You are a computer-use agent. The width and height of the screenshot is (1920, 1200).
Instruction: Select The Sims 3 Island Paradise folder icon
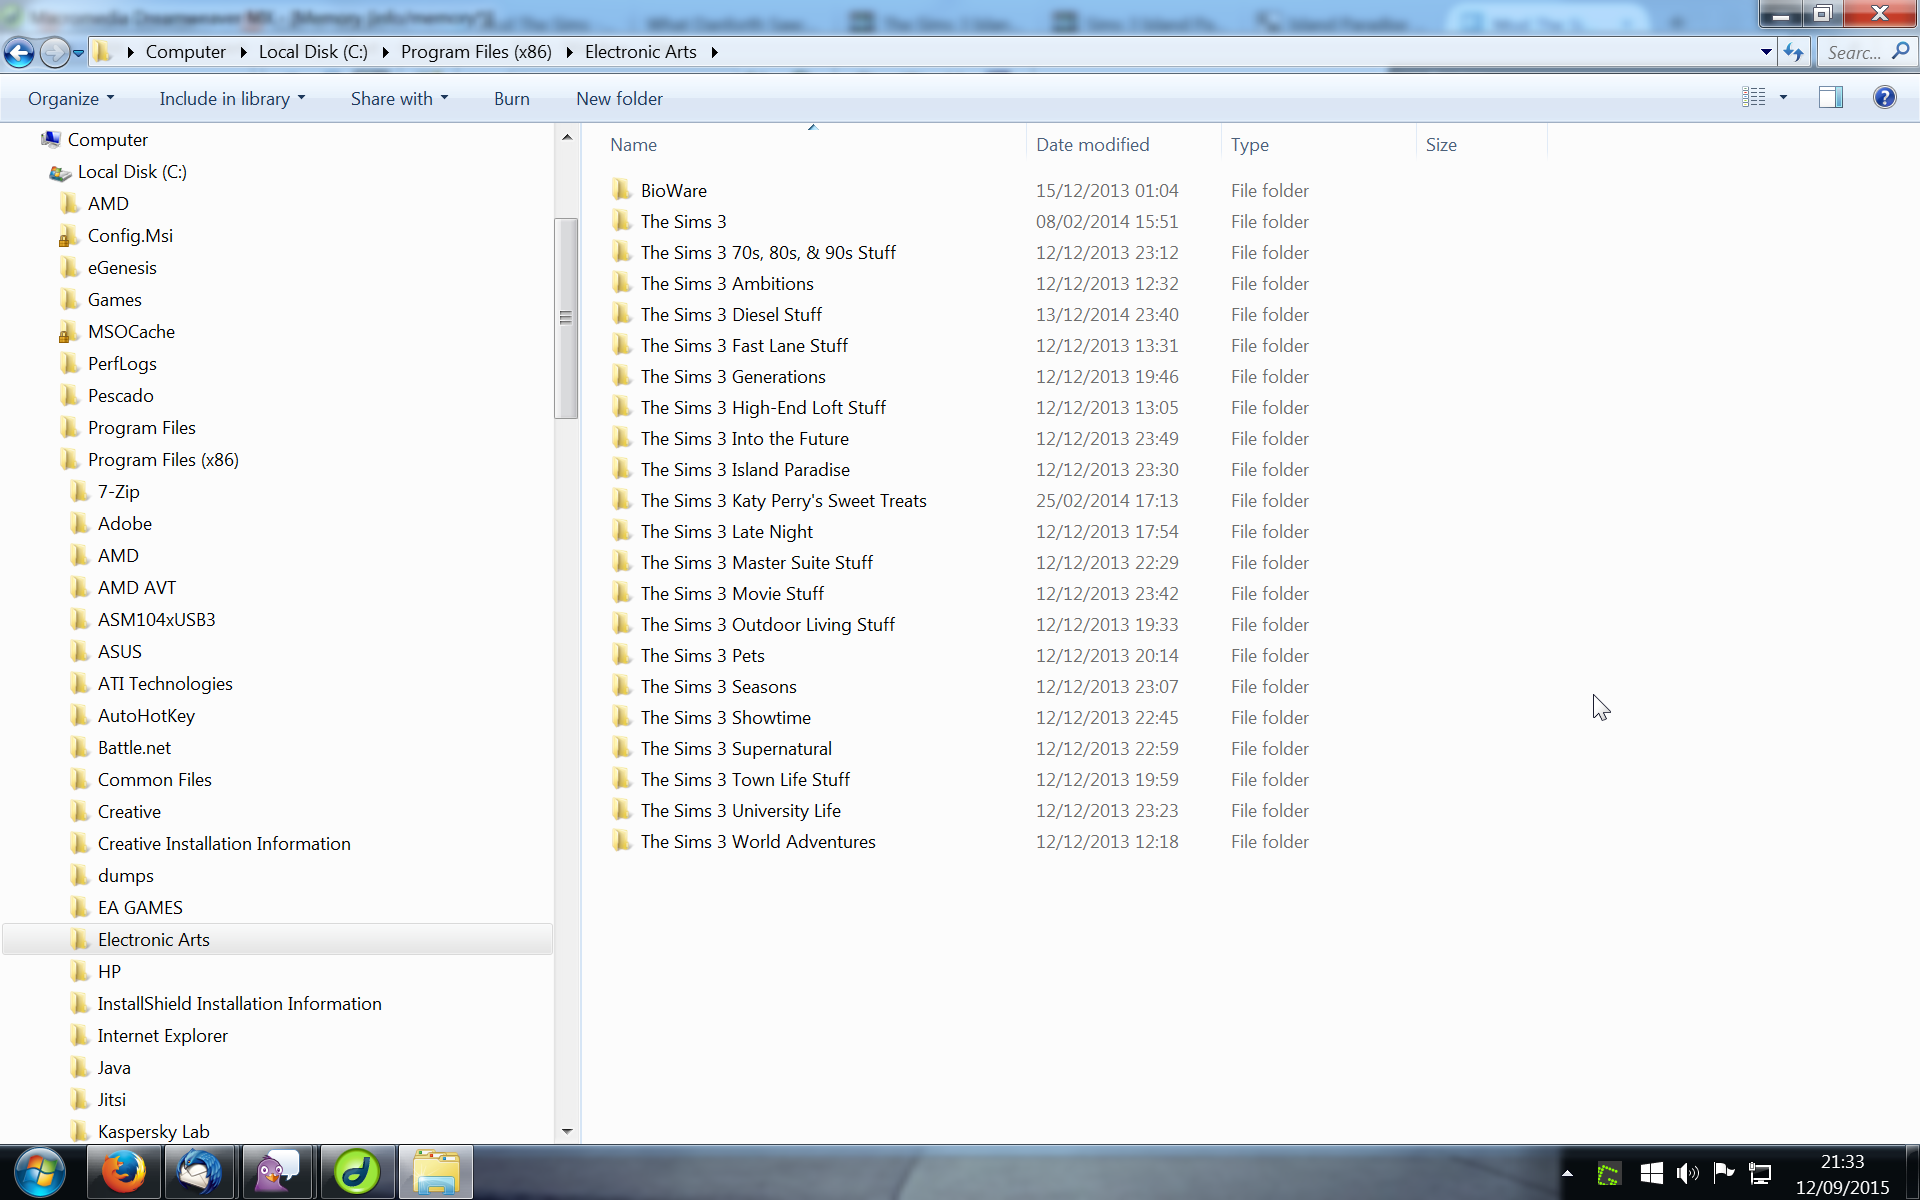621,468
